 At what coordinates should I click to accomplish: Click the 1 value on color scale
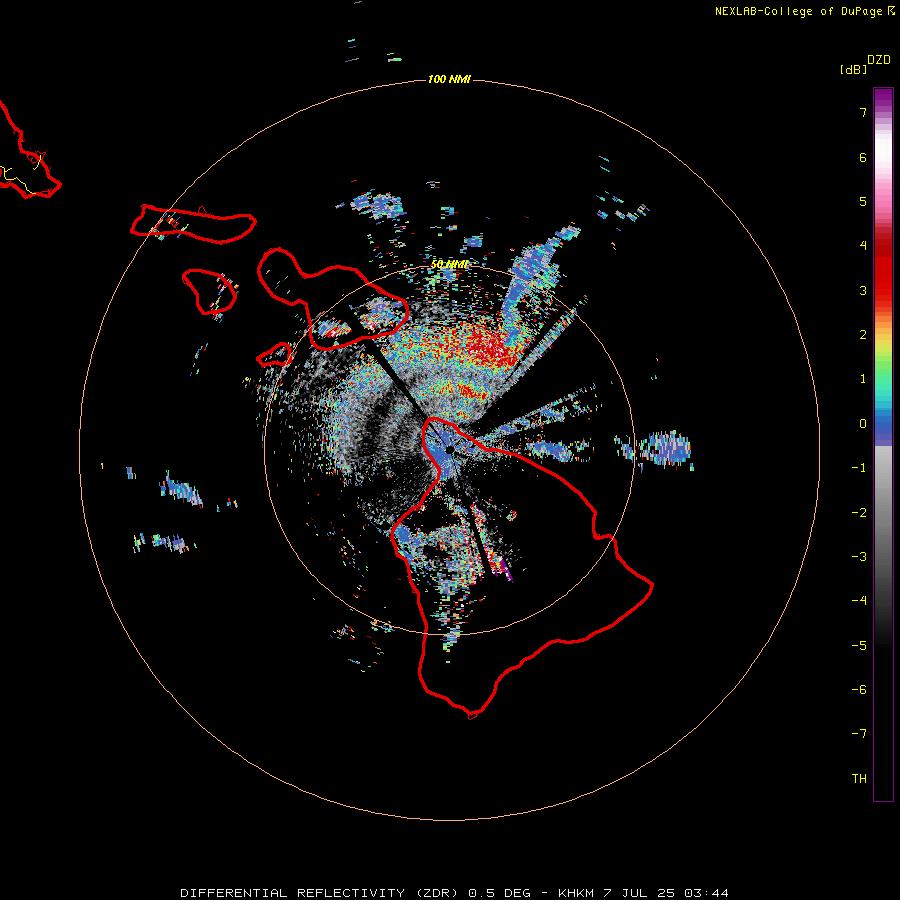coord(863,379)
